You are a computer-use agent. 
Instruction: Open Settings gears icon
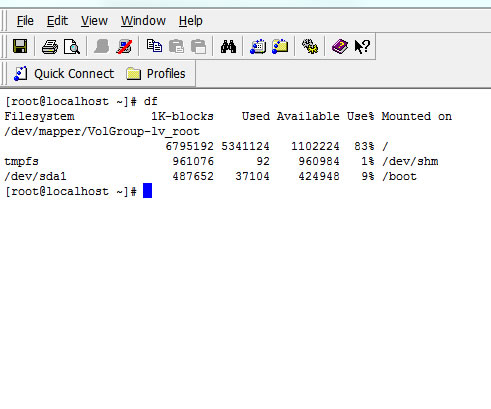pyautogui.click(x=310, y=46)
